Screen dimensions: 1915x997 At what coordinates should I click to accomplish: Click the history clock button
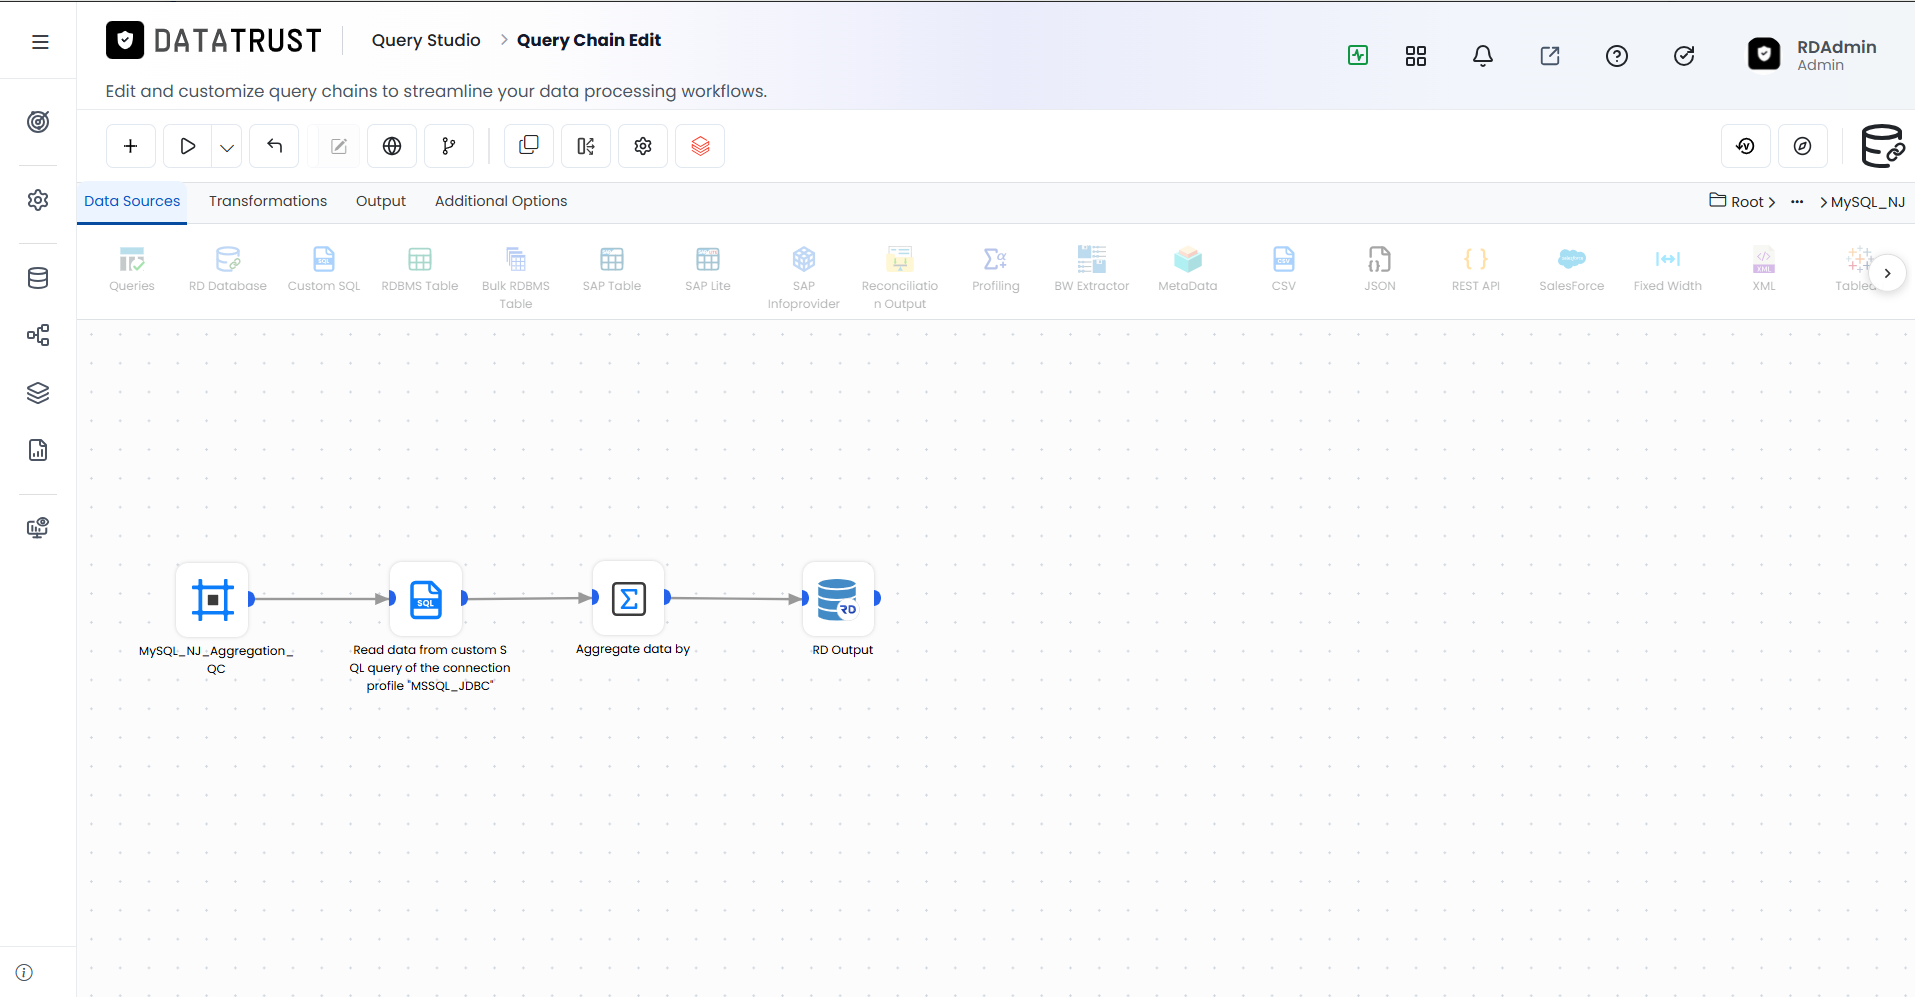coord(1746,146)
